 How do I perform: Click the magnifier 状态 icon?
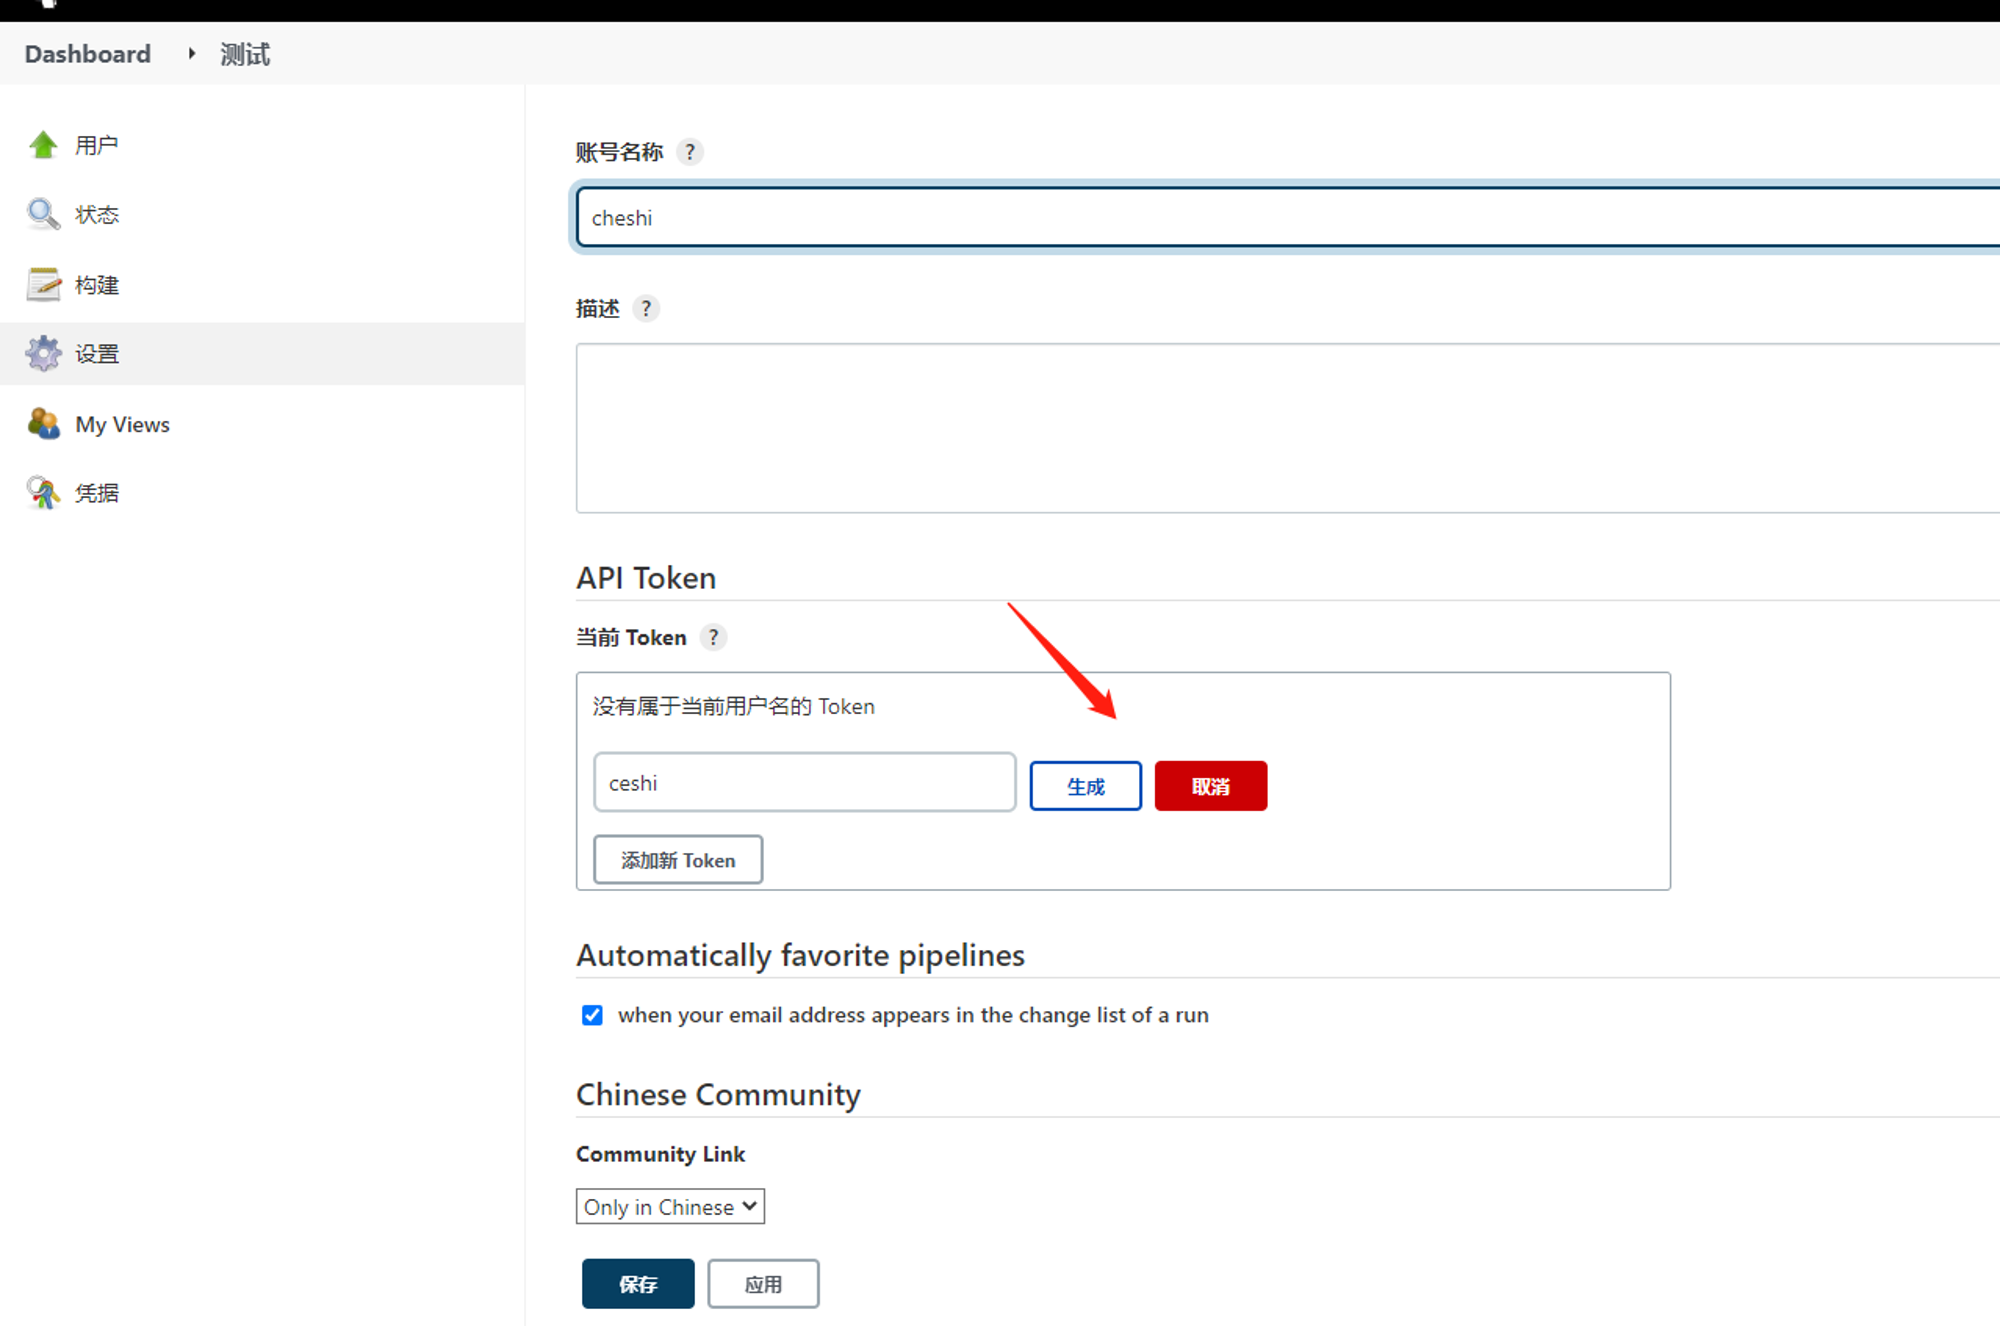coord(43,214)
